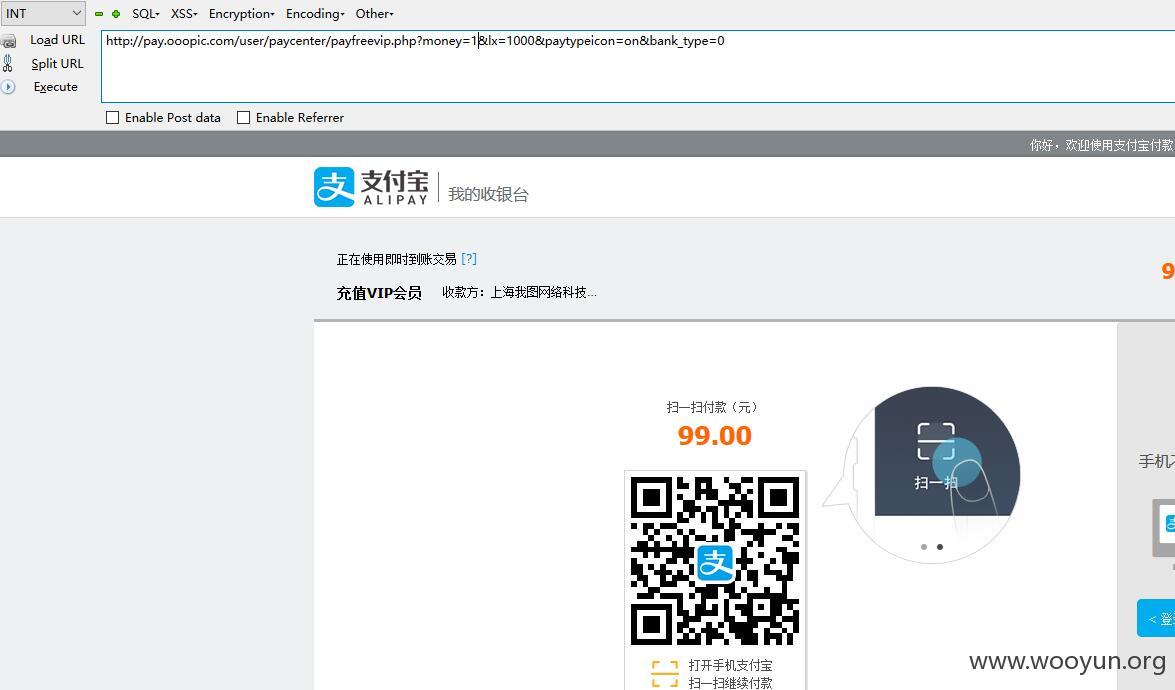Click the Execute label
The width and height of the screenshot is (1175, 690).
click(55, 87)
